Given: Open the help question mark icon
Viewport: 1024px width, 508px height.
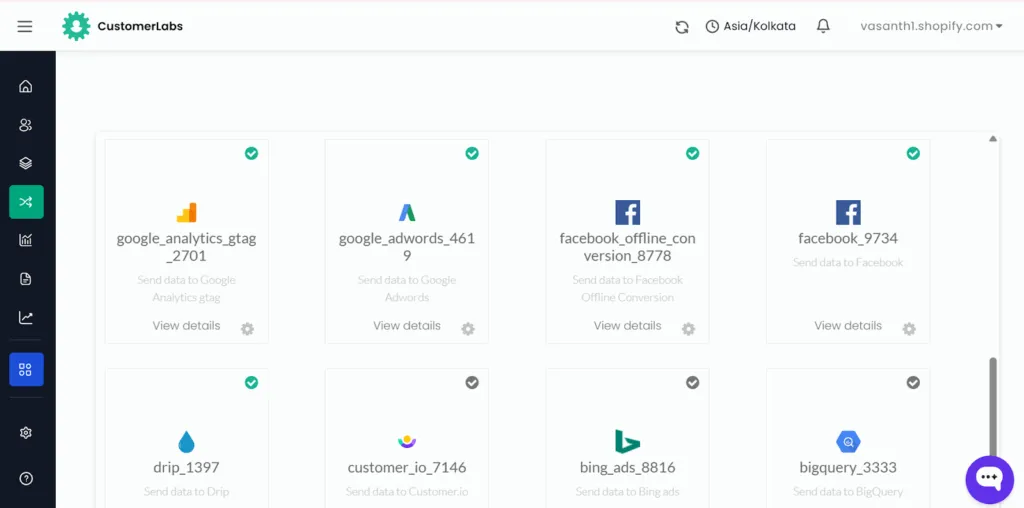Looking at the screenshot, I should point(25,479).
